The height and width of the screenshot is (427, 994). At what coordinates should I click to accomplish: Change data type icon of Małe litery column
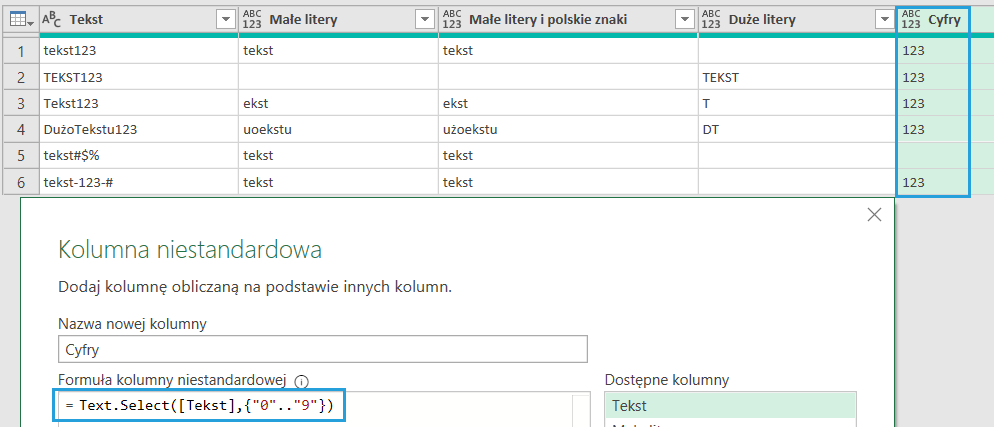252,20
